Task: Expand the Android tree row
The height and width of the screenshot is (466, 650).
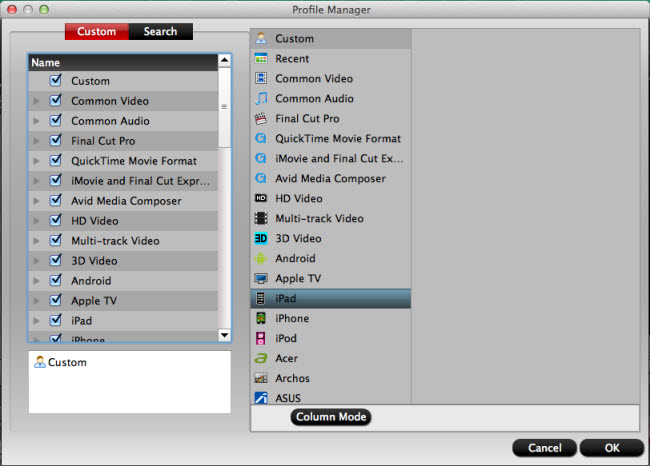Action: 36,281
